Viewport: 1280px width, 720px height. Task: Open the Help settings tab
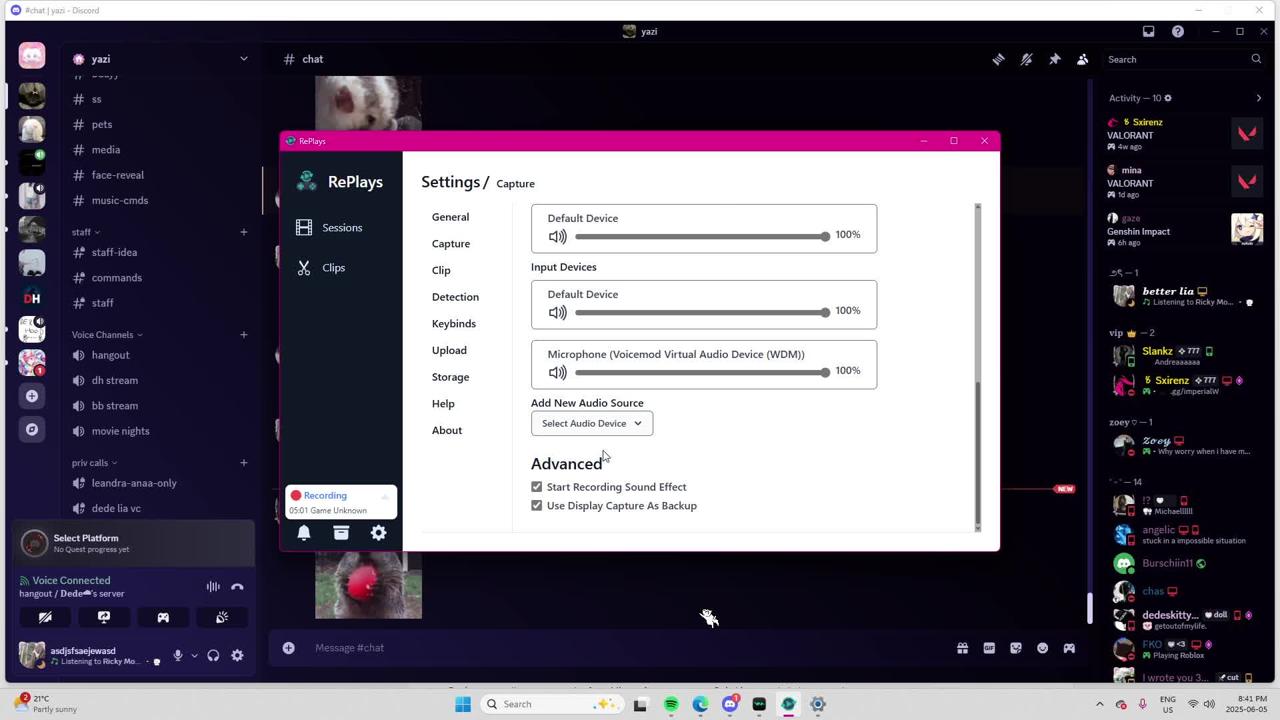tap(443, 404)
